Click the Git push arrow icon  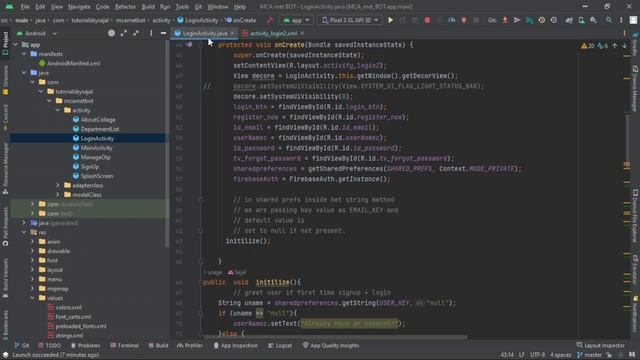point(529,20)
